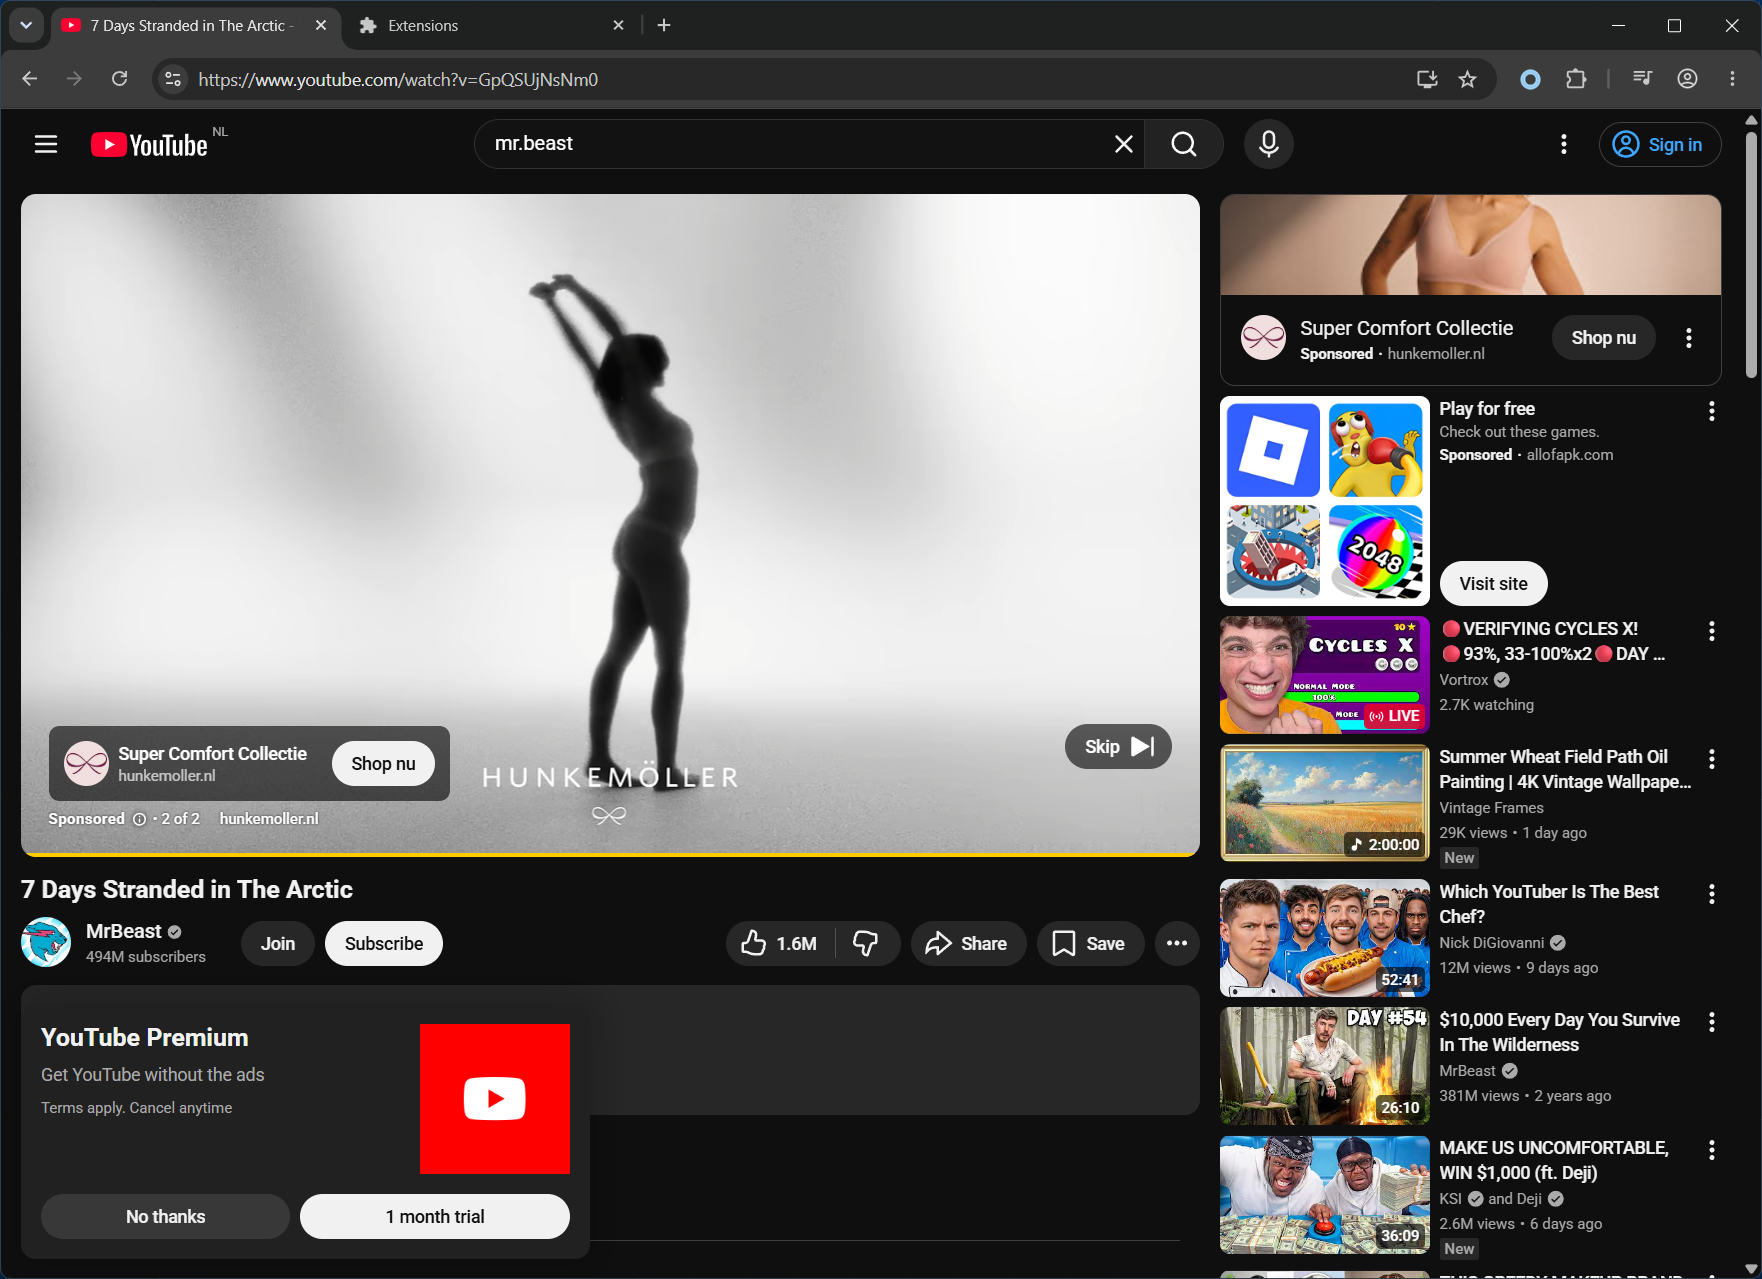Image resolution: width=1762 pixels, height=1279 pixels.
Task: Click Shop nu in sidebar ad card
Action: 1603,338
